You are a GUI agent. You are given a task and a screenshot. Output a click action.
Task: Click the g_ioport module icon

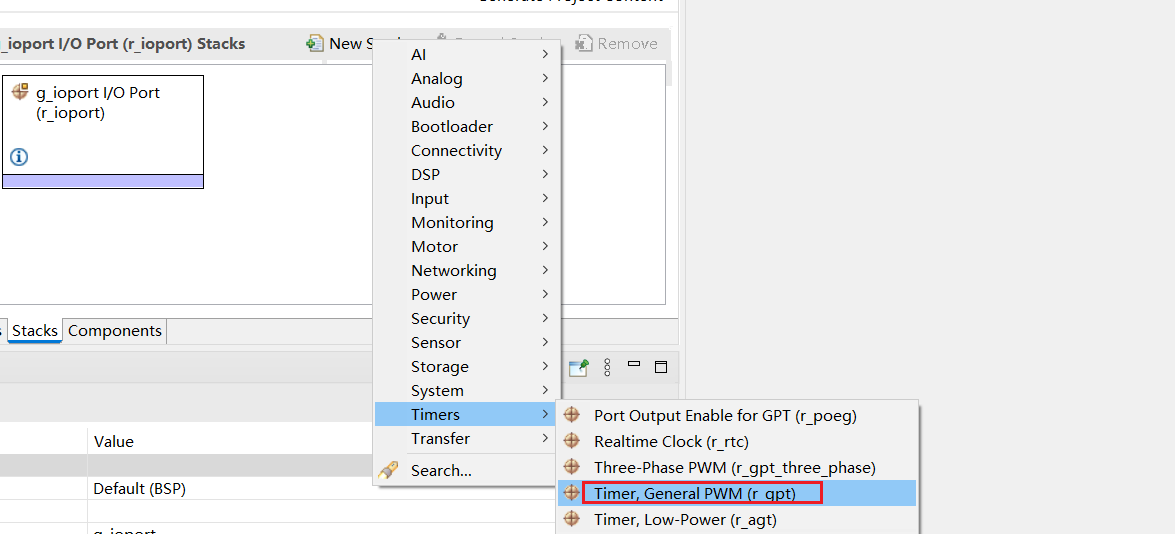20,92
